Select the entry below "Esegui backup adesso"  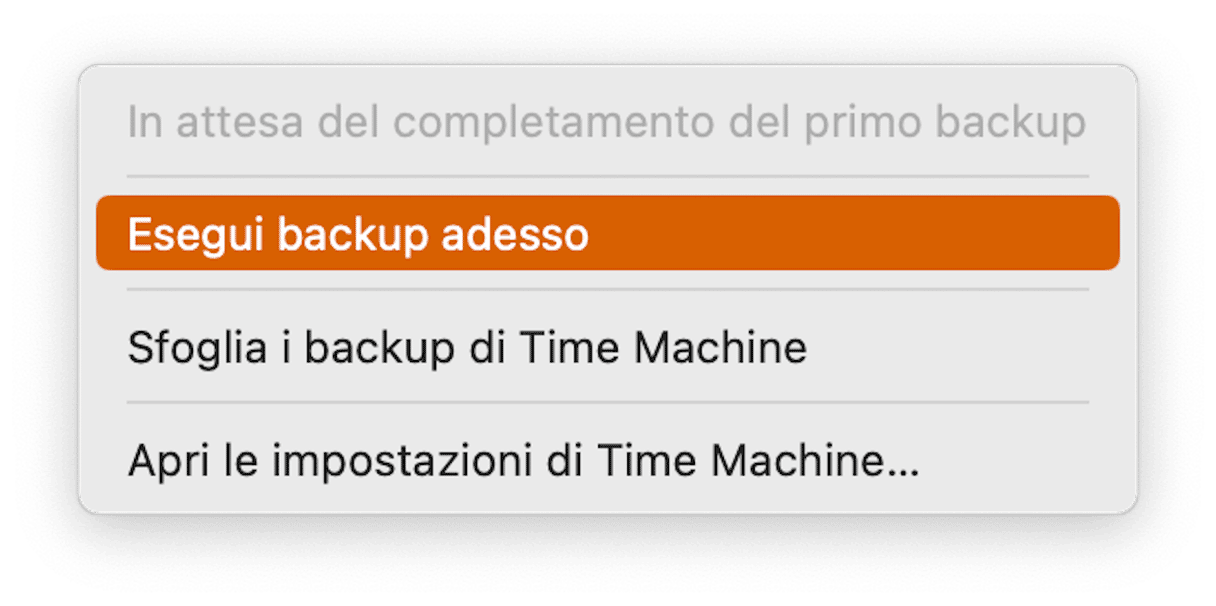tap(607, 347)
